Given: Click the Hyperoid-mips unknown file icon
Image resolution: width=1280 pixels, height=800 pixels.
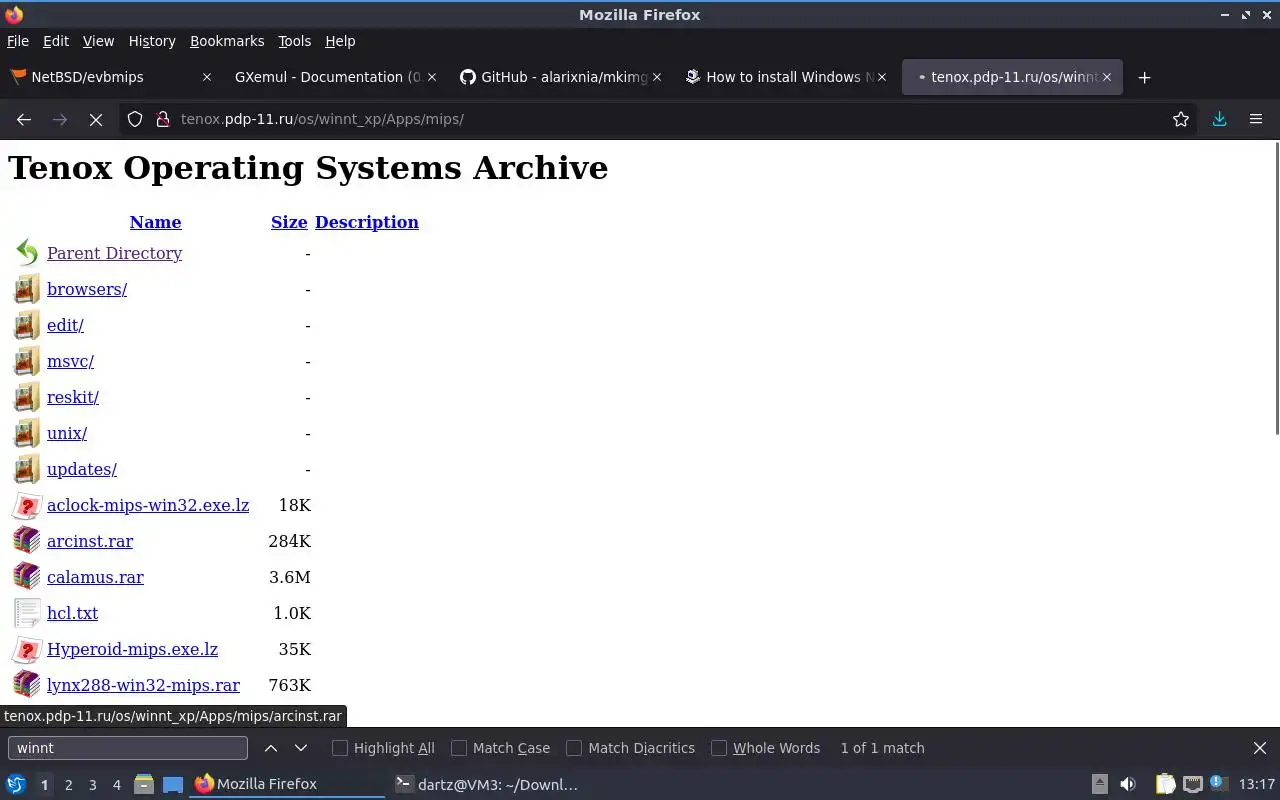Looking at the screenshot, I should (27, 649).
